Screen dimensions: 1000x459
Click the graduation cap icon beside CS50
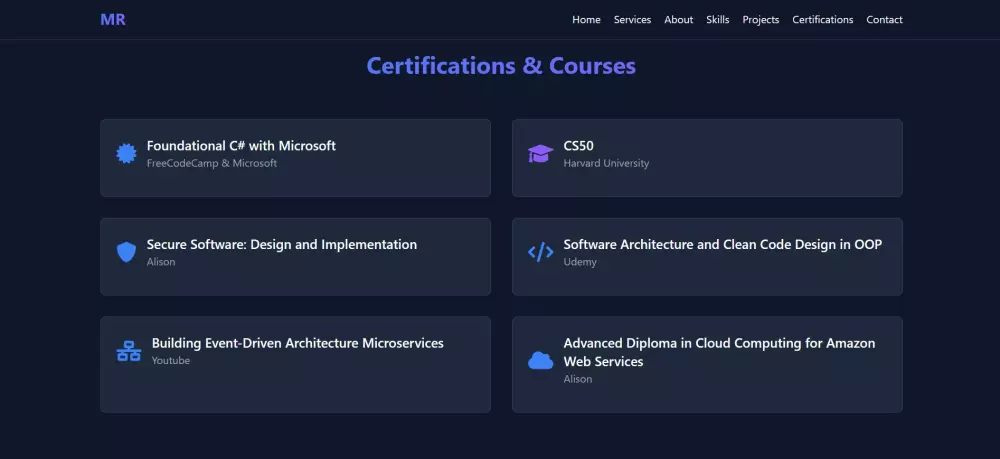click(x=540, y=153)
